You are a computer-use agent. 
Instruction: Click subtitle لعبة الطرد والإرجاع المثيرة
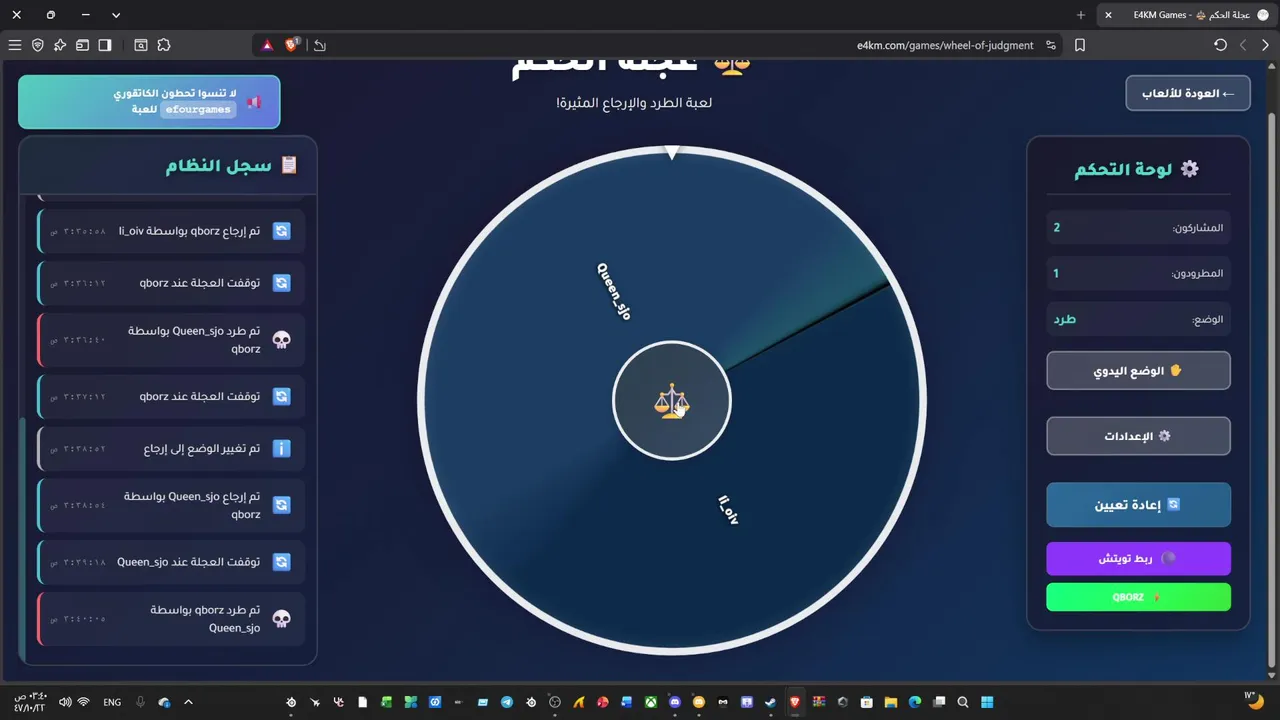(634, 102)
